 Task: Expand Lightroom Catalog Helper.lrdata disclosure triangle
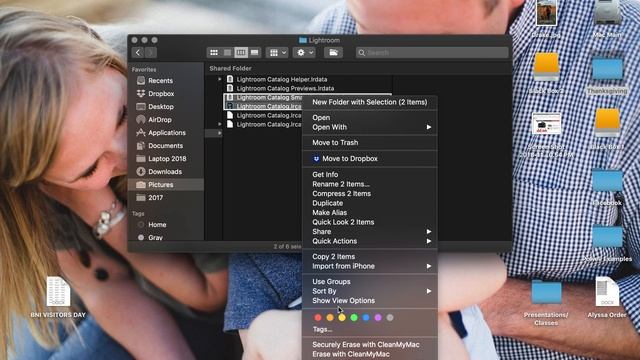pyautogui.click(x=220, y=80)
